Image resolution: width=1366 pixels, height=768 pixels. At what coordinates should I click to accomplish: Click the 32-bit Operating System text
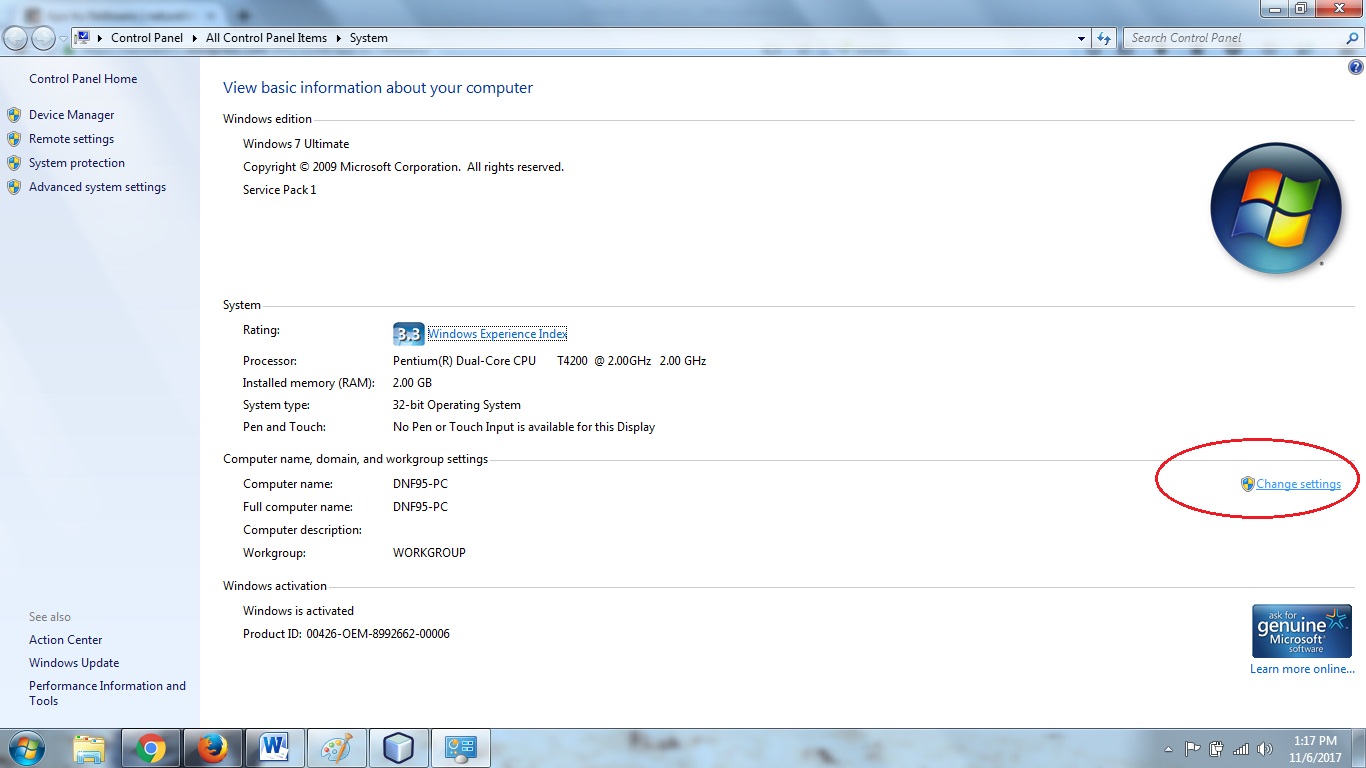457,405
